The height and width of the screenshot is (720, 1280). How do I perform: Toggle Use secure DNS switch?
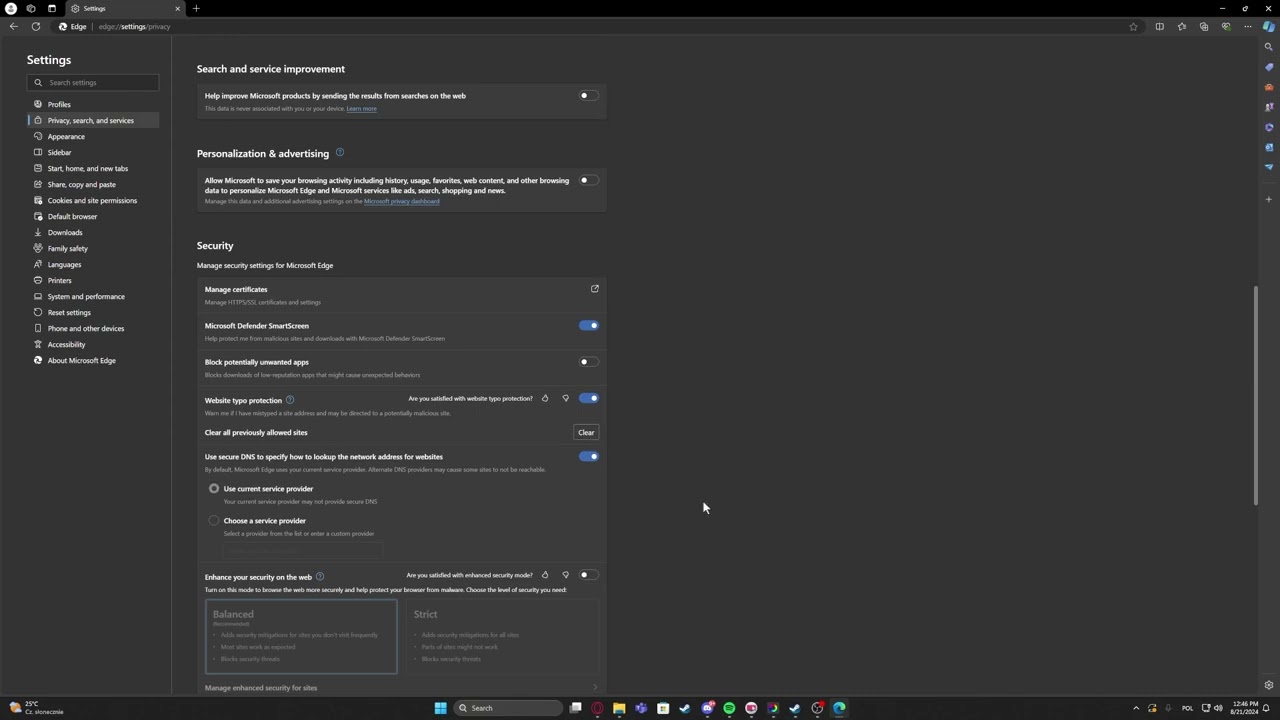pyautogui.click(x=588, y=457)
